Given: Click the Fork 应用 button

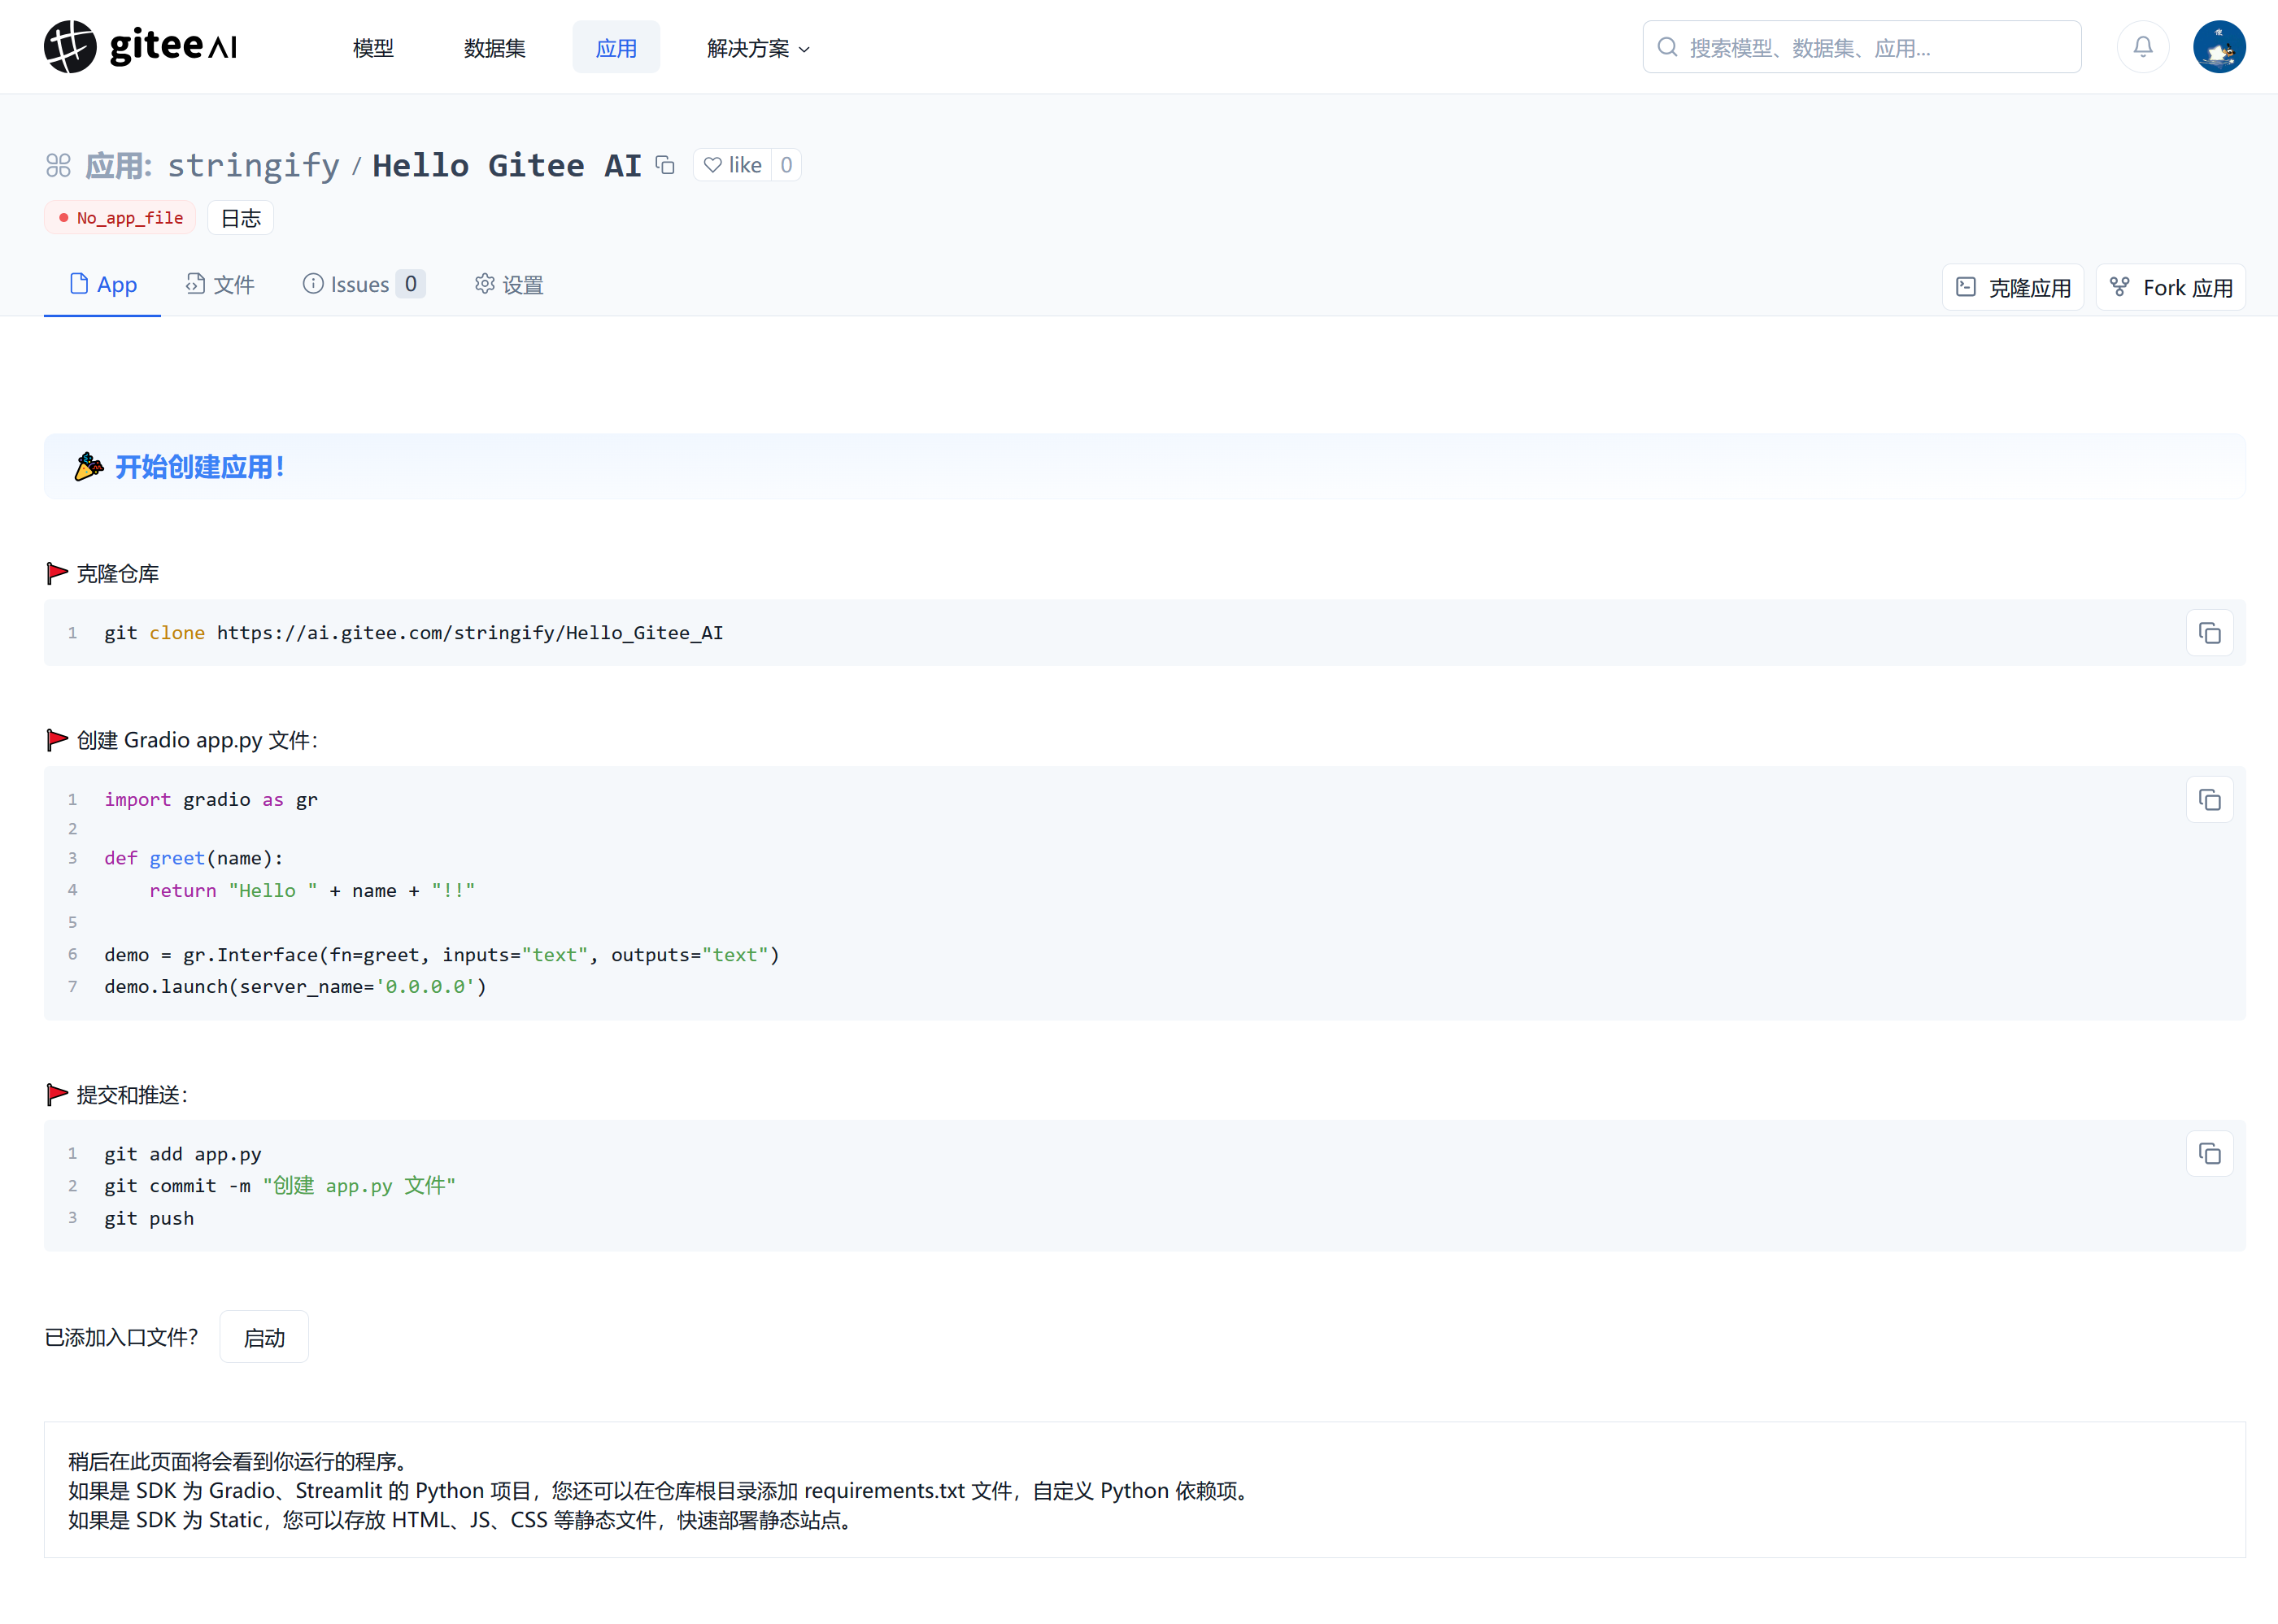Looking at the screenshot, I should 2170,288.
